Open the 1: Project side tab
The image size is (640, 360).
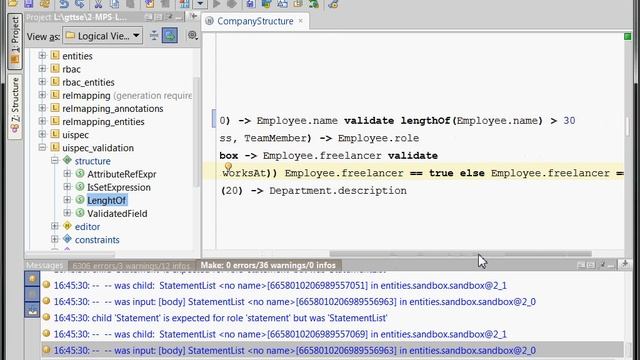coord(15,41)
